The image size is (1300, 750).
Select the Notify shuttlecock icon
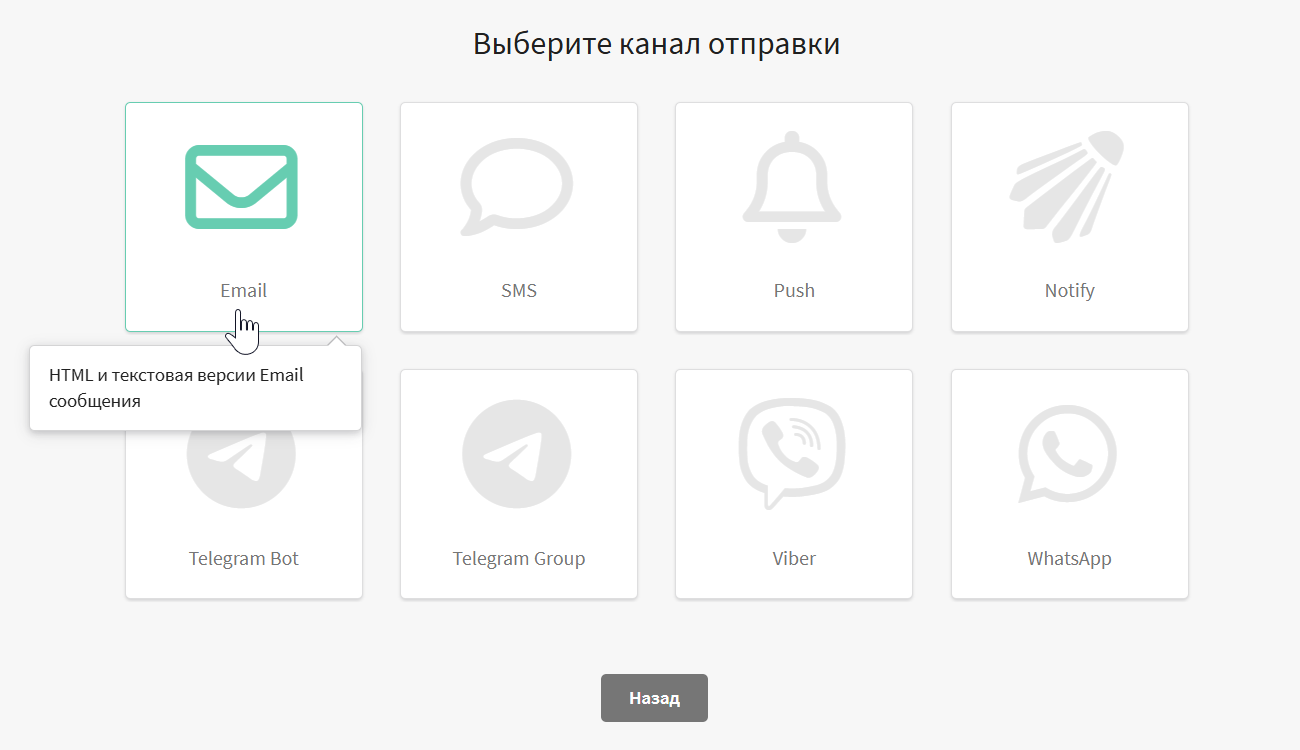pos(1067,187)
